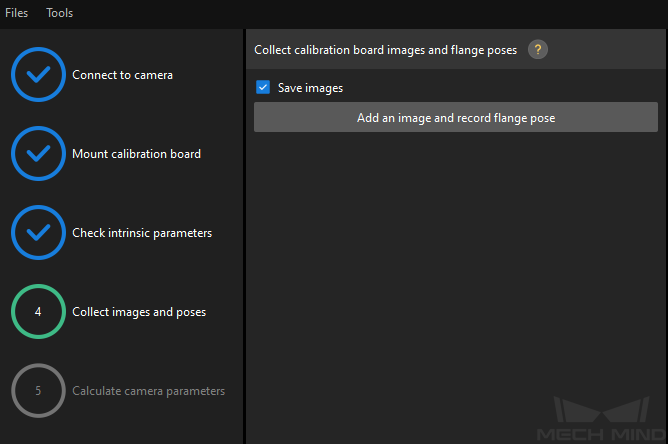The width and height of the screenshot is (668, 444).
Task: Click the Check intrinsic parameters checkmark circle
Action: pyautogui.click(x=38, y=233)
